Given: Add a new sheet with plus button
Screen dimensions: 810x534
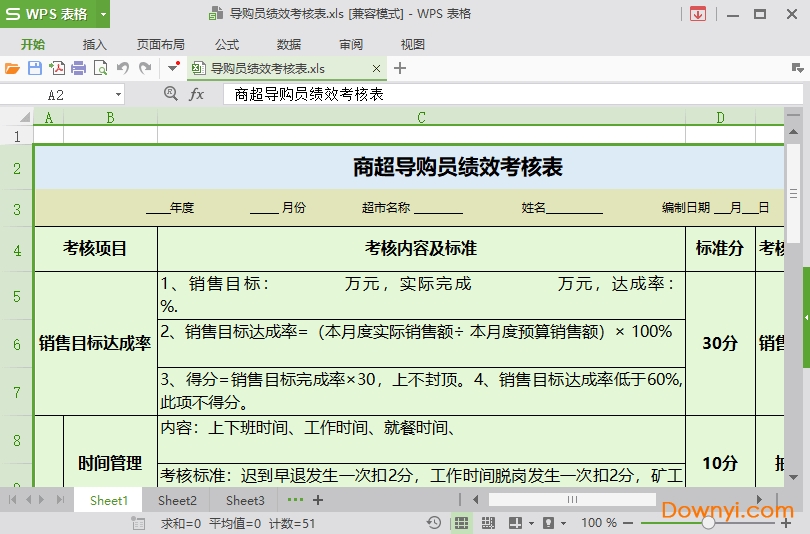Looking at the screenshot, I should click(x=318, y=499).
